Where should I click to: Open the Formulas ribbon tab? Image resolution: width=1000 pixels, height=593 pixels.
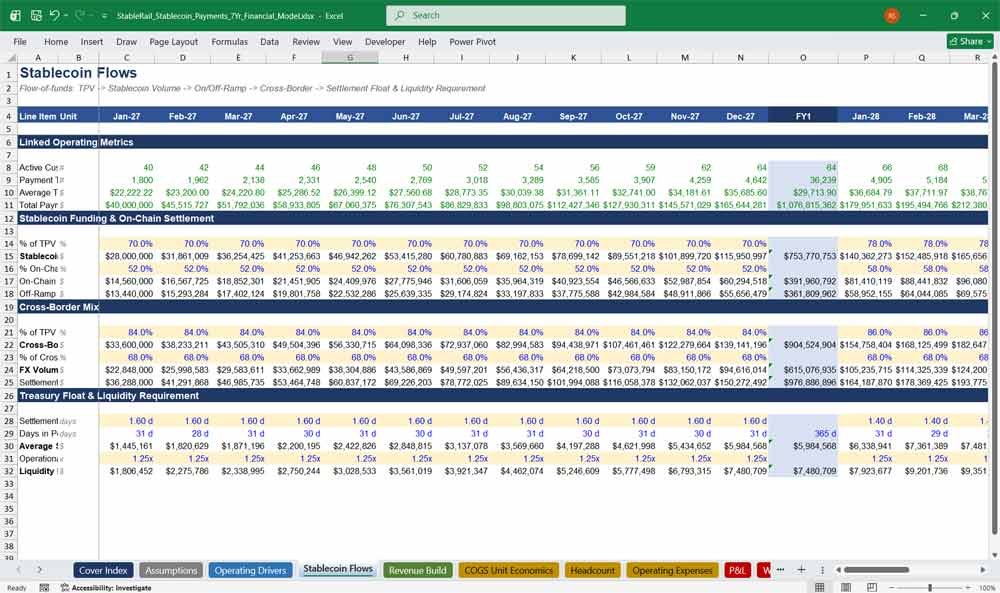[x=230, y=41]
